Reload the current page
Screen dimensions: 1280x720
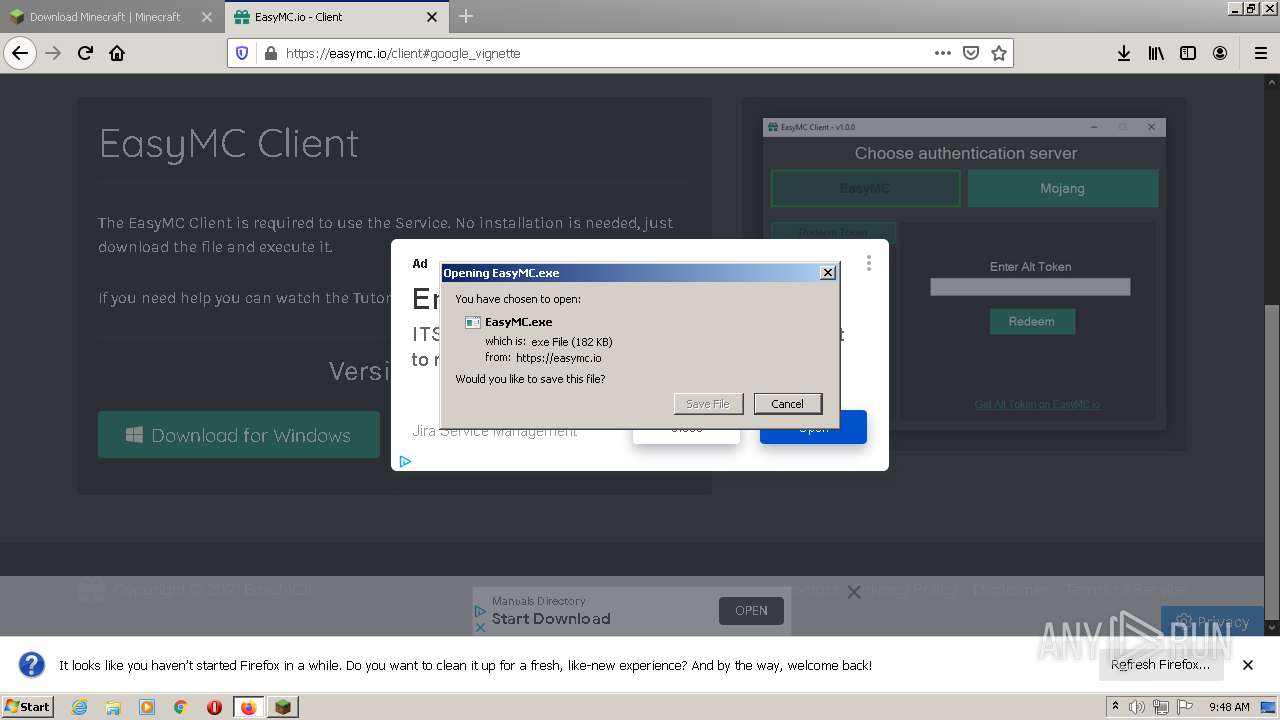tap(85, 53)
